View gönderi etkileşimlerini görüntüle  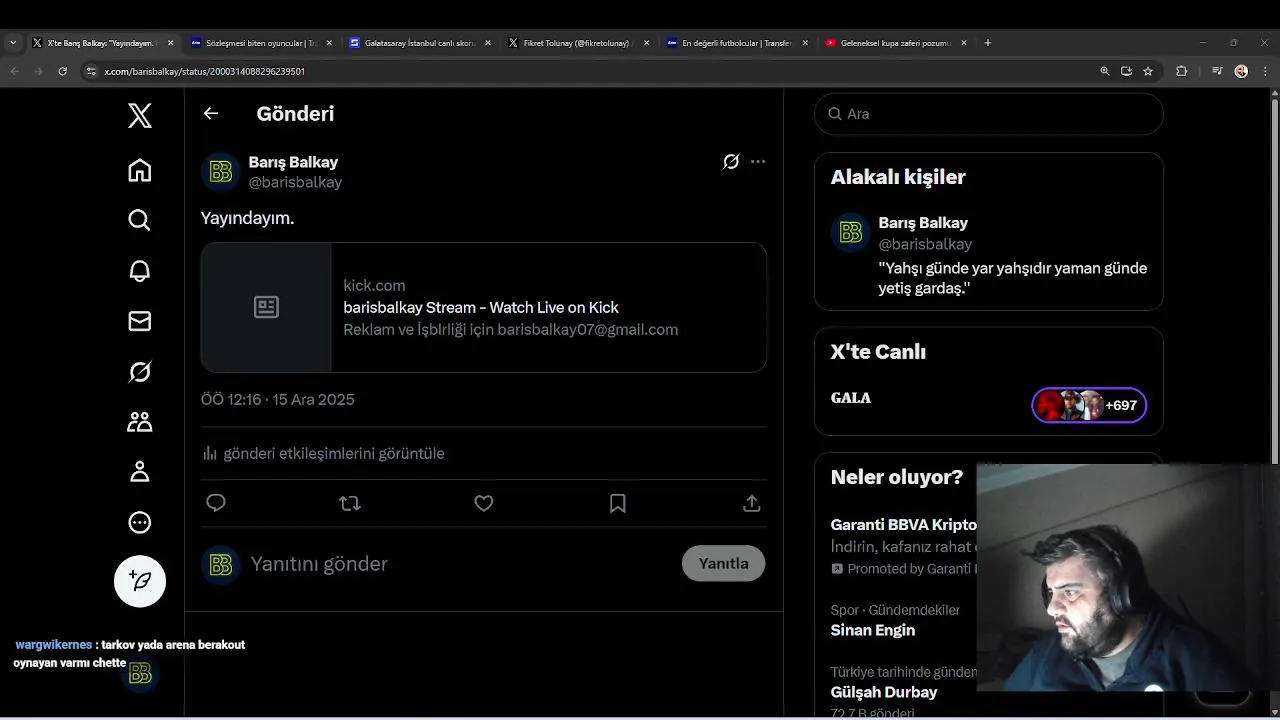click(323, 453)
